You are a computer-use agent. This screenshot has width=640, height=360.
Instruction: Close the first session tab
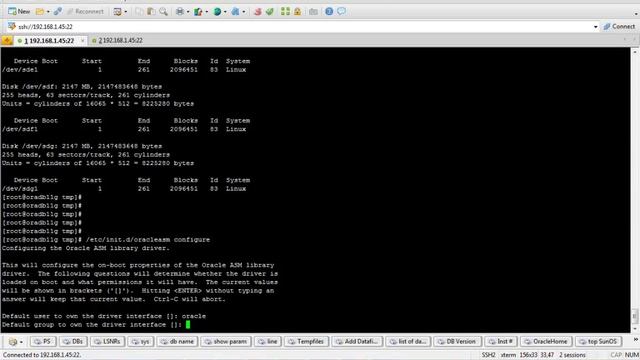82,40
